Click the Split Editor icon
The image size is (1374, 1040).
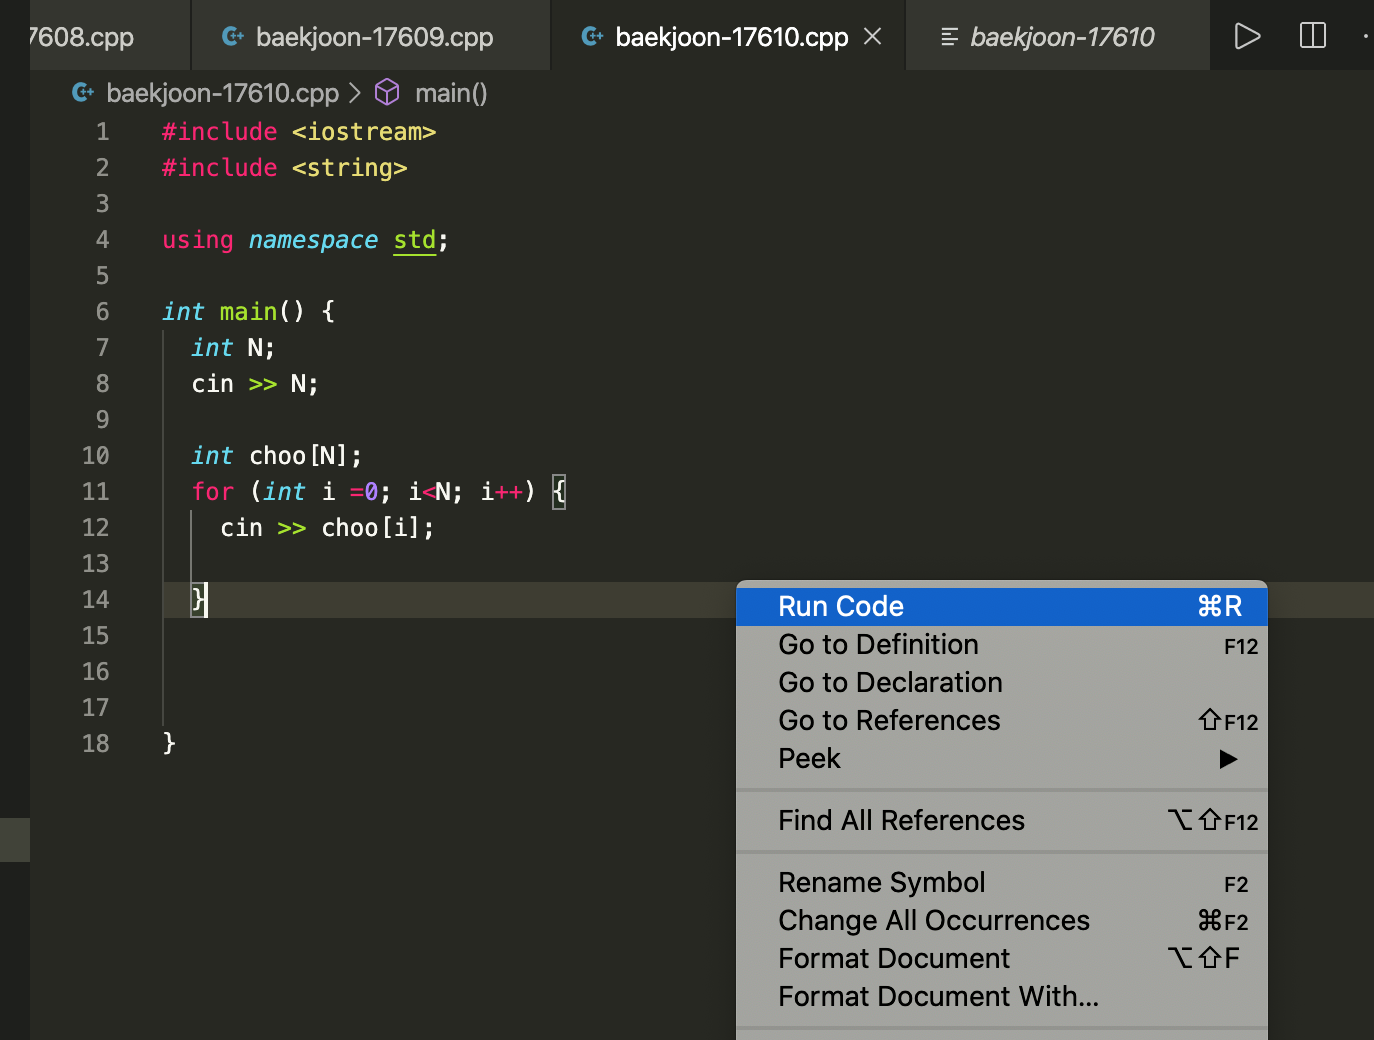1311,35
